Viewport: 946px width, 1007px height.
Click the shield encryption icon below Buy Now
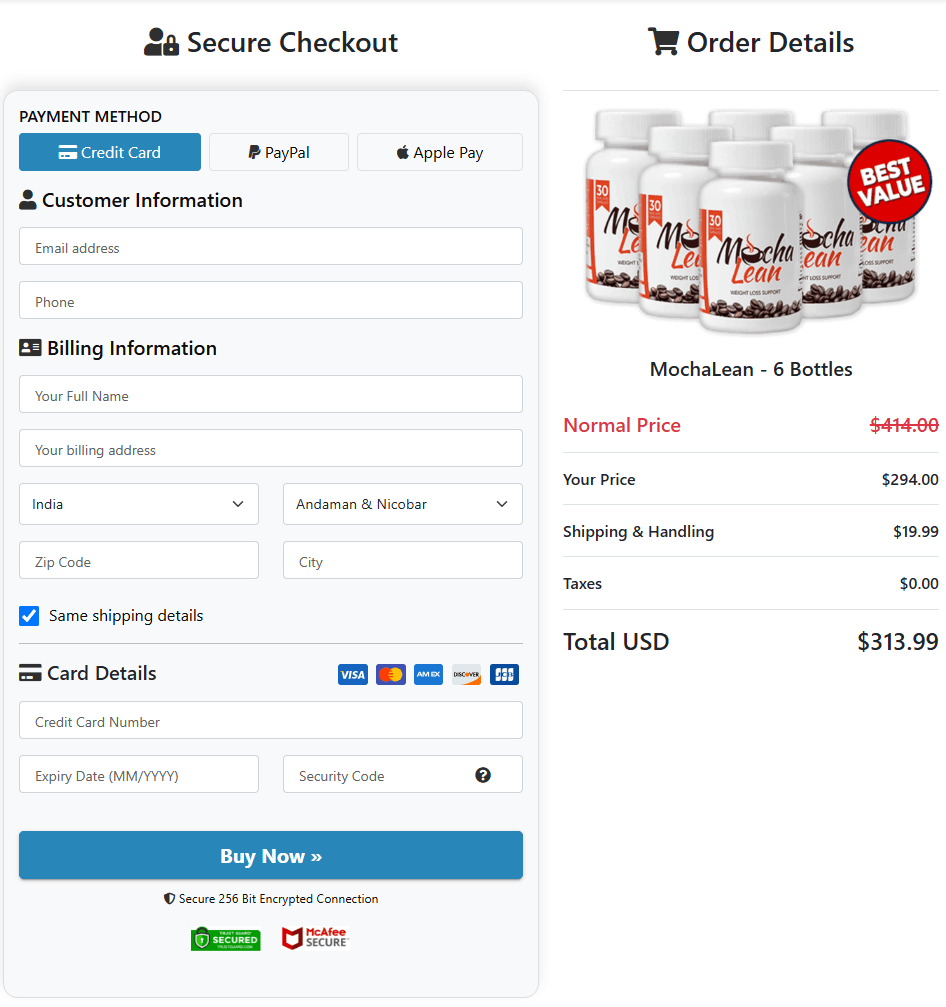click(168, 899)
